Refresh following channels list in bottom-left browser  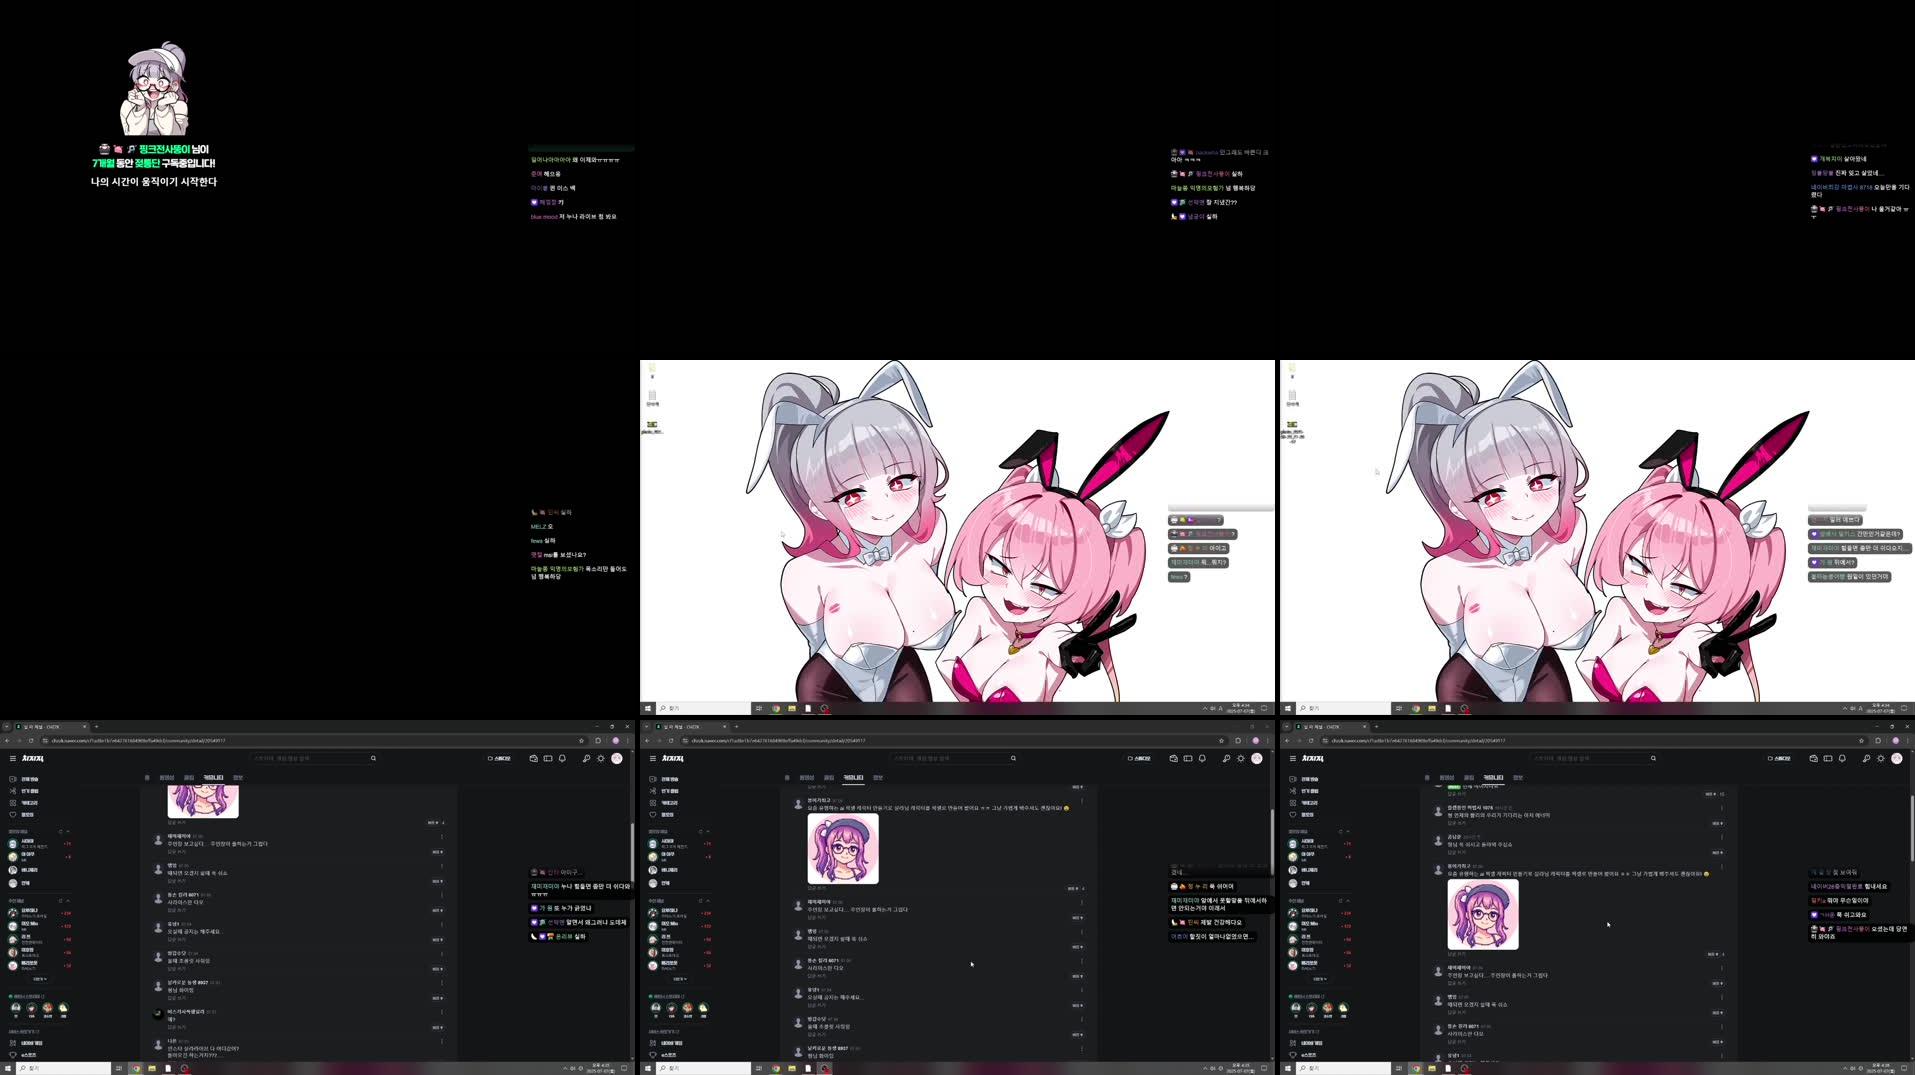pyautogui.click(x=60, y=831)
